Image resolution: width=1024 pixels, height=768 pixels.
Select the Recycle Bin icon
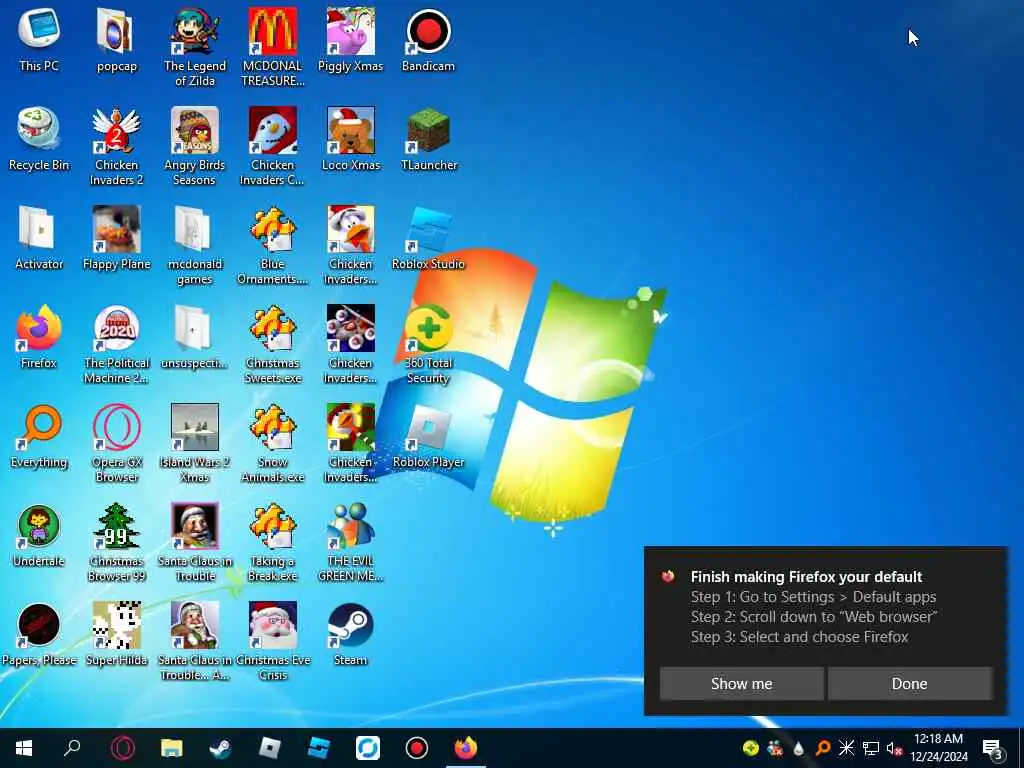click(39, 138)
